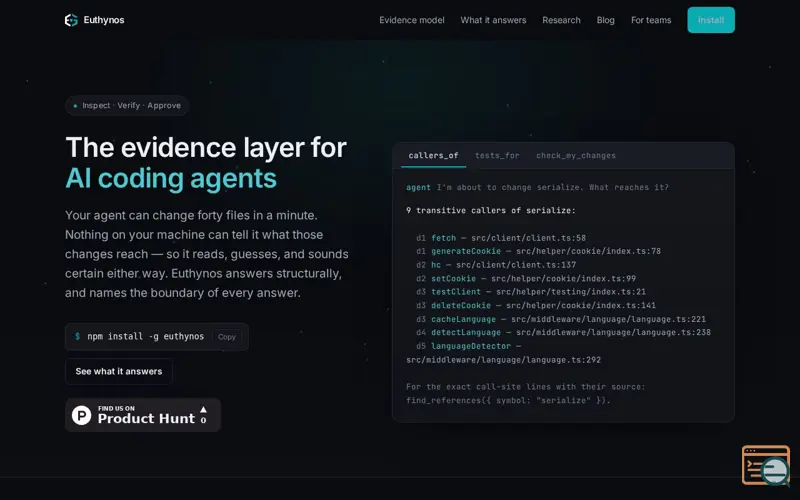Click the 'AI coding agents' headline text

pos(171,179)
